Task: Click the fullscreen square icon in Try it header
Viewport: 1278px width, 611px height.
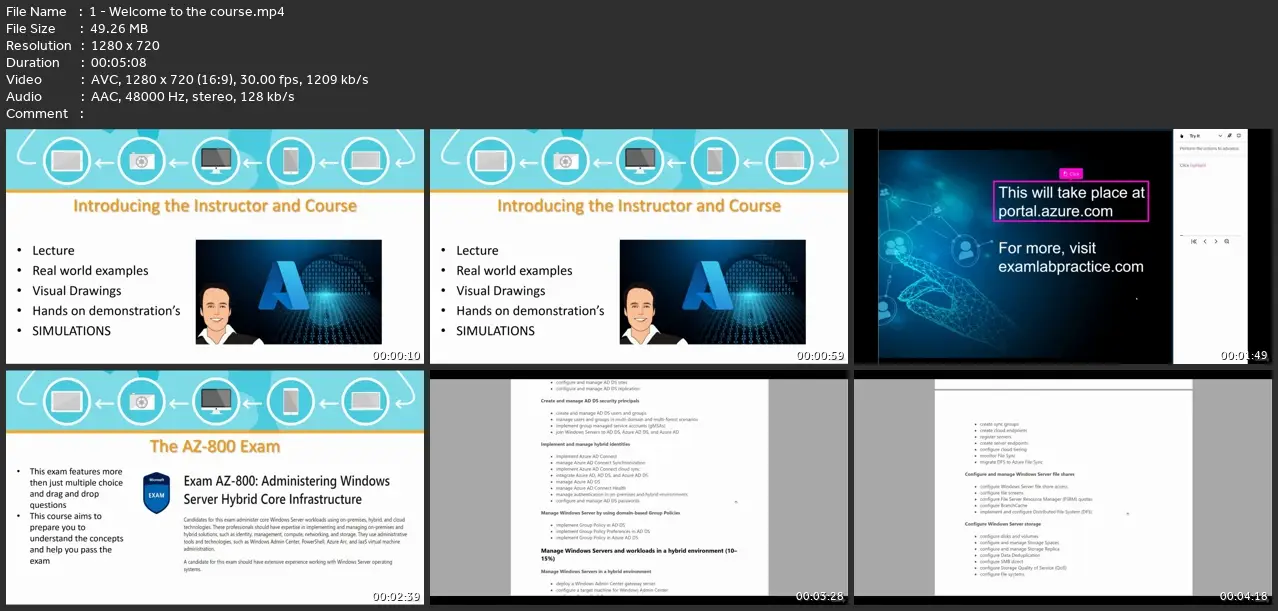Action: (x=1239, y=135)
